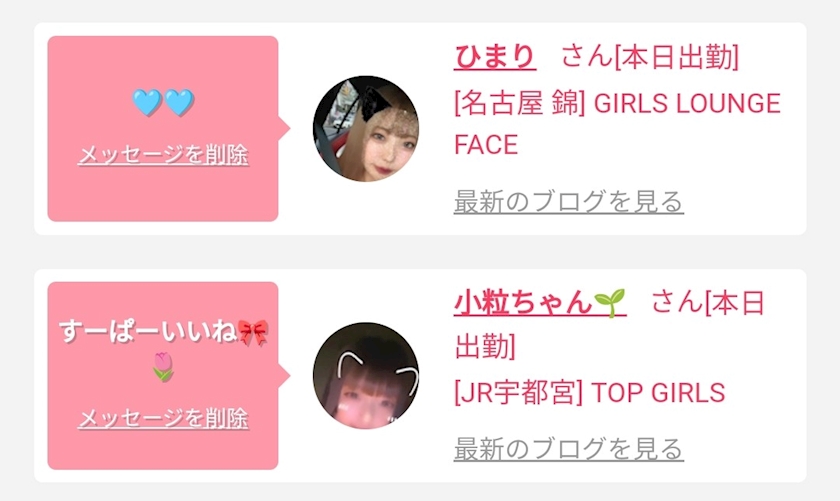This screenshot has width=840, height=501.
Task: Open ひまり profile name link
Action: pos(495,57)
